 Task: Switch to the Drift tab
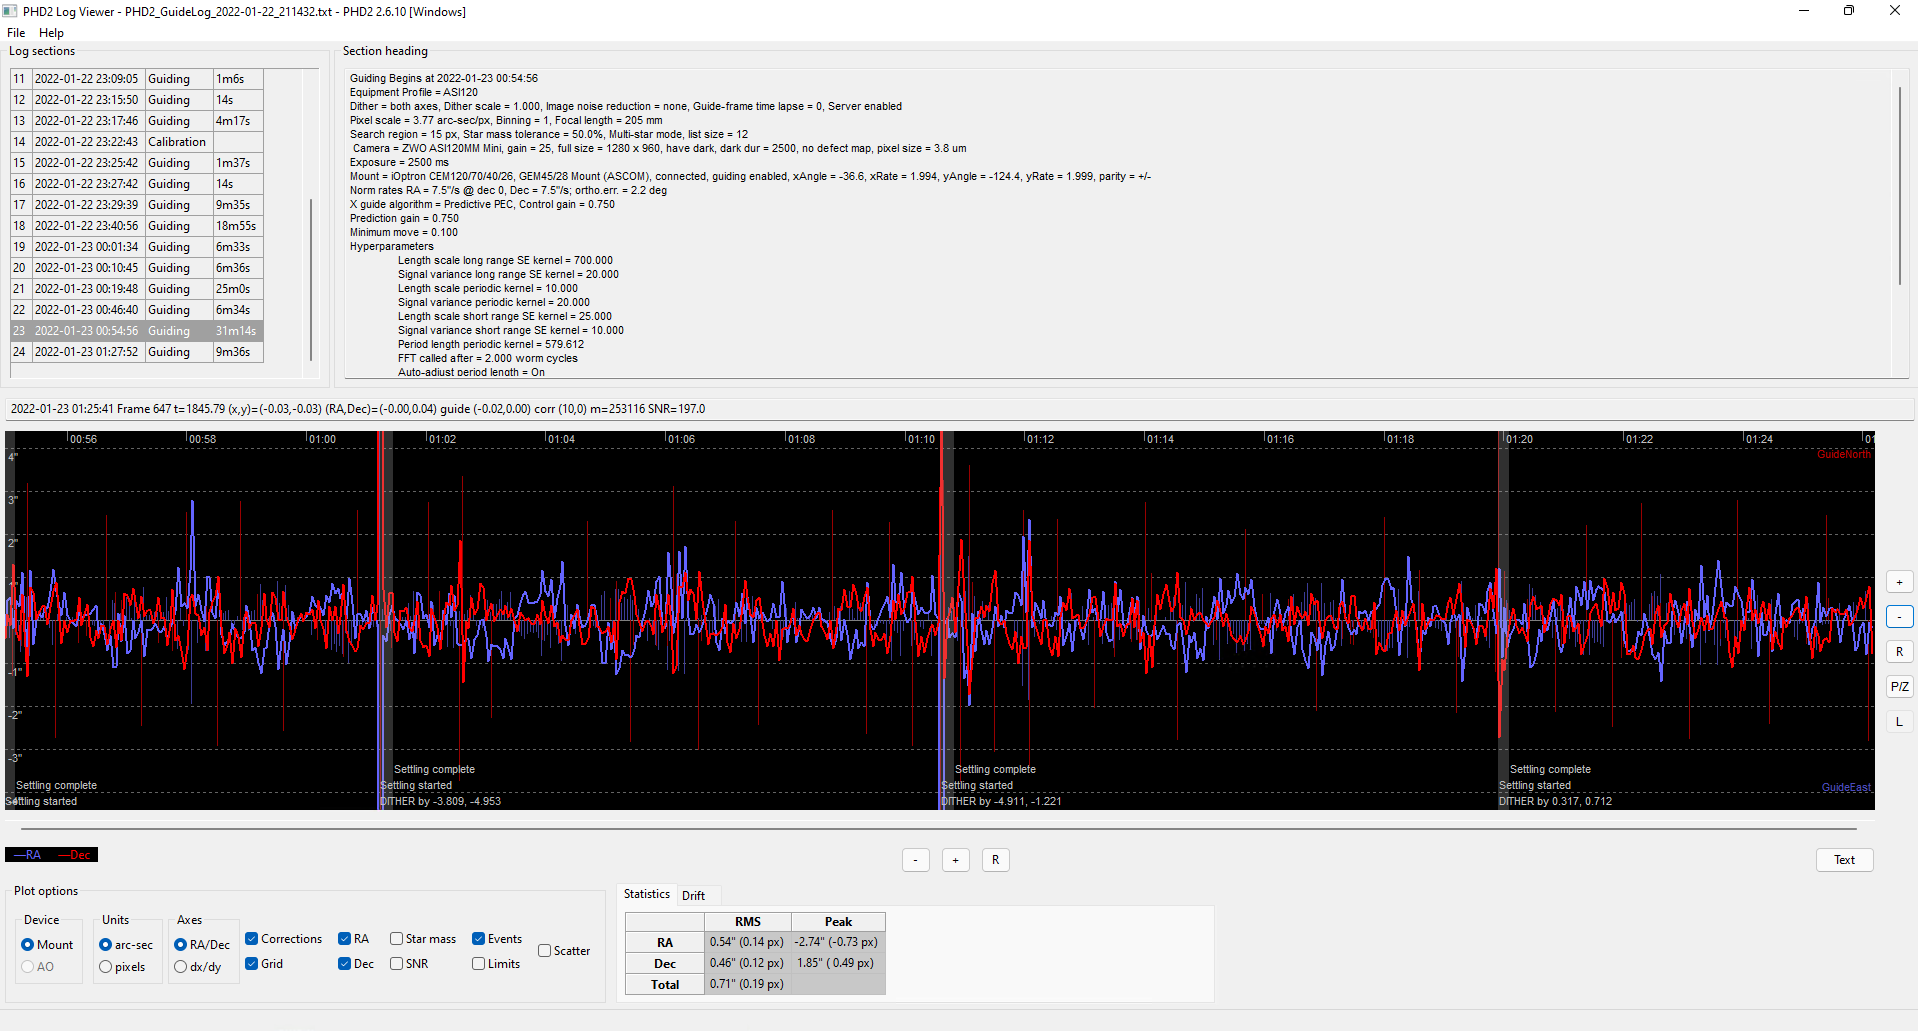coord(693,895)
